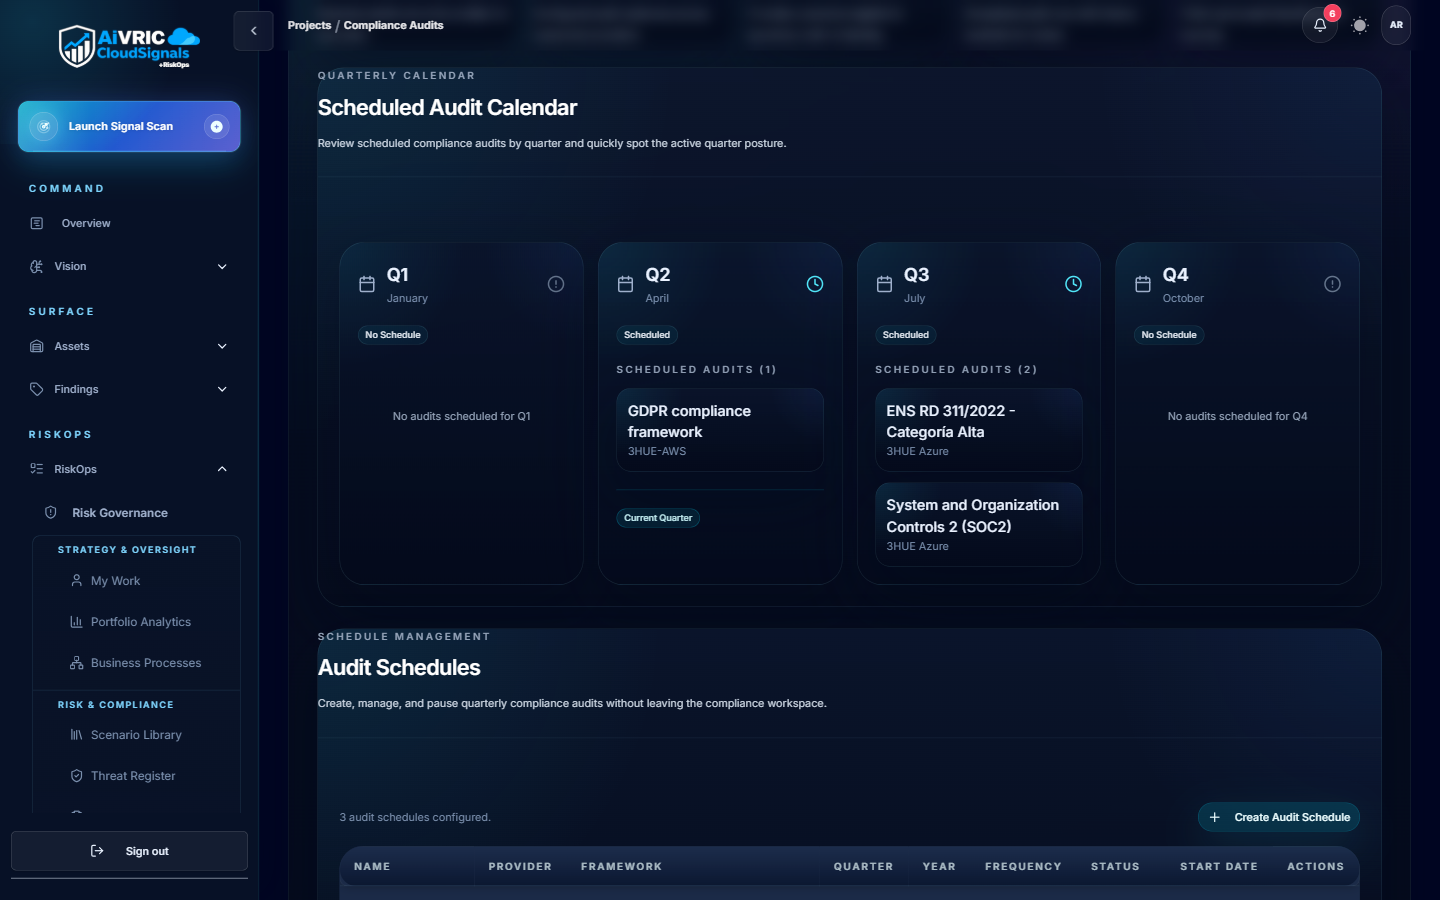Click the Vision sidebar icon
Screen dimensions: 1440x900
[x=37, y=266]
